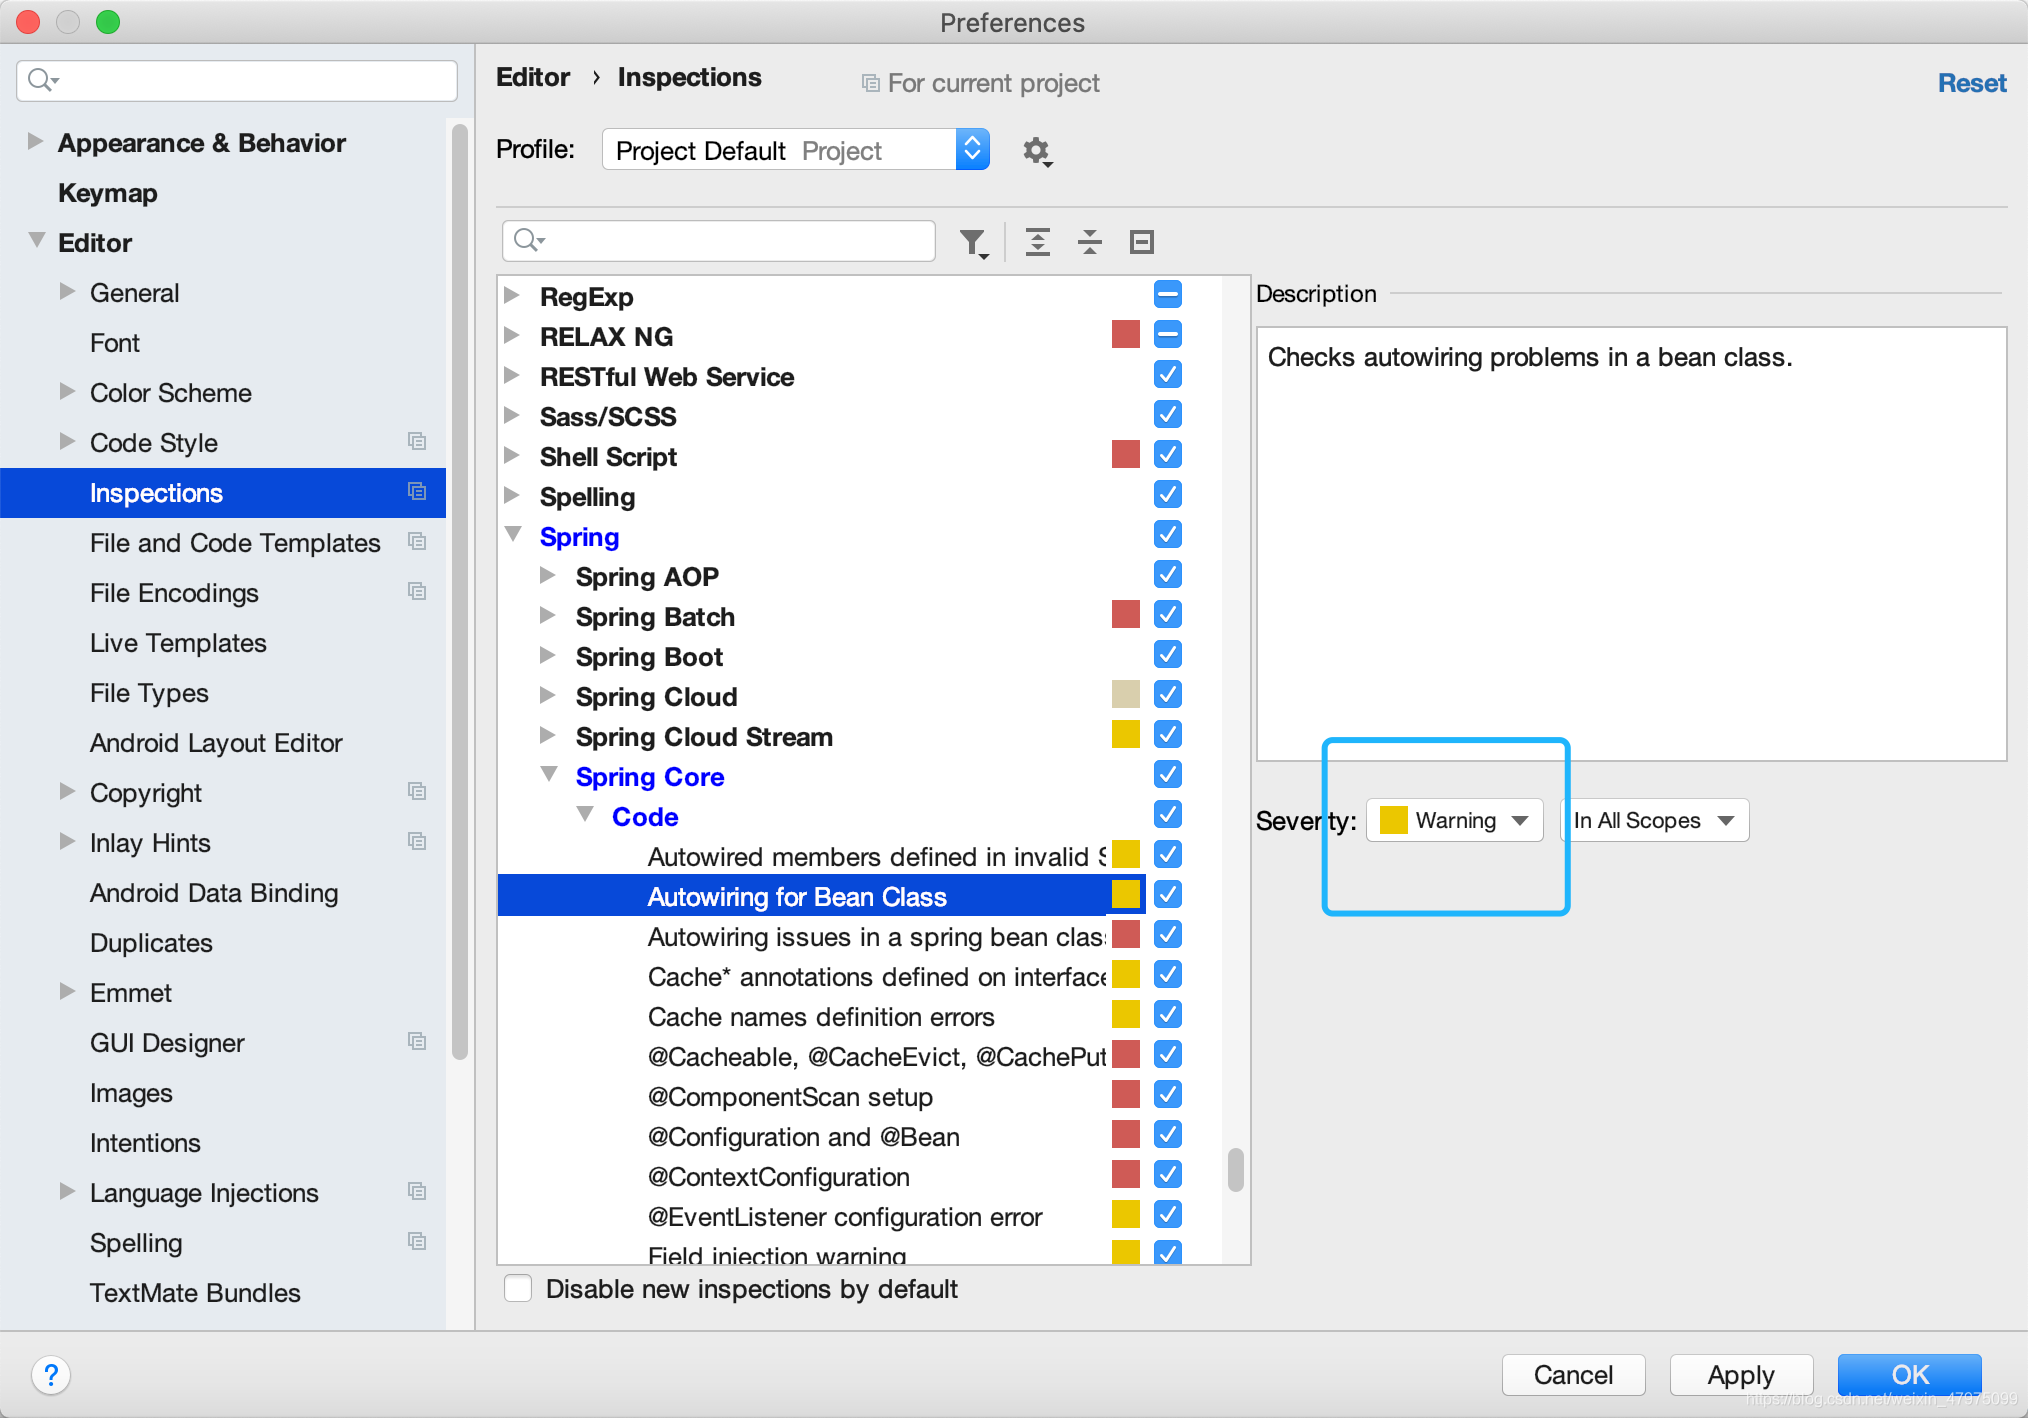The width and height of the screenshot is (2028, 1418).
Task: Select Android Data Binding settings
Action: tap(214, 893)
